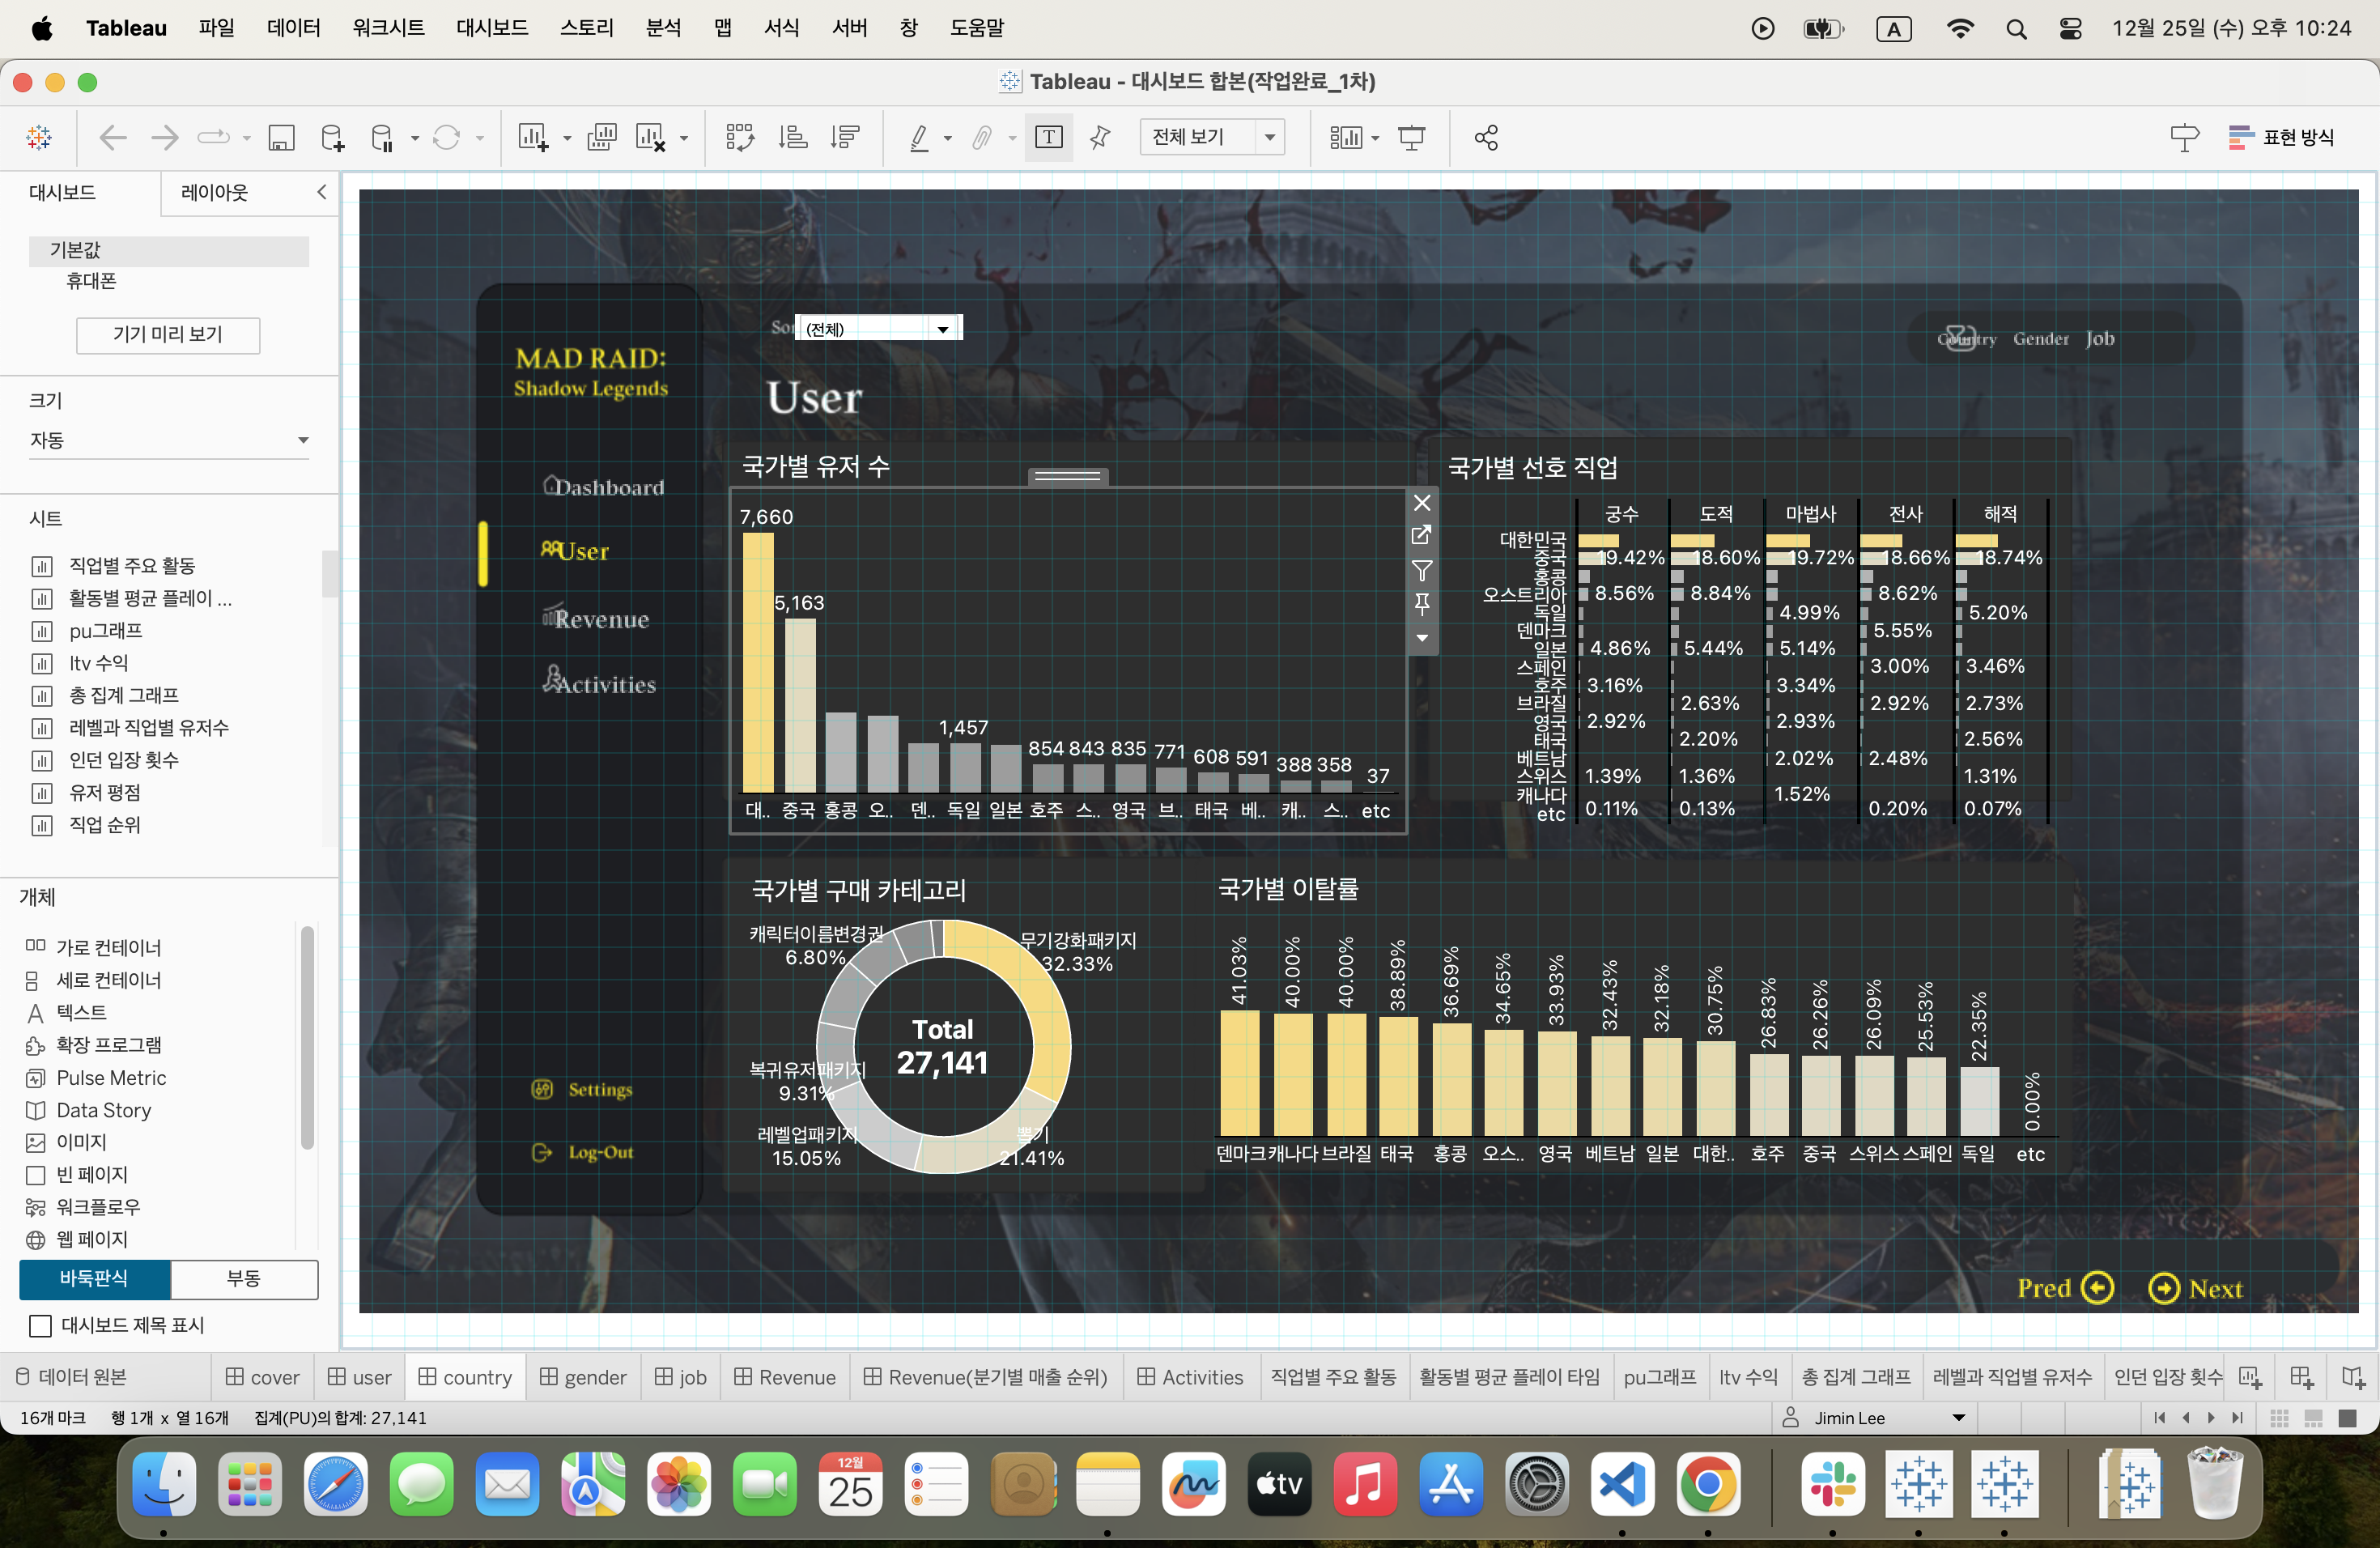Click the Job navigation label
The height and width of the screenshot is (1548, 2380).
pos(2100,339)
